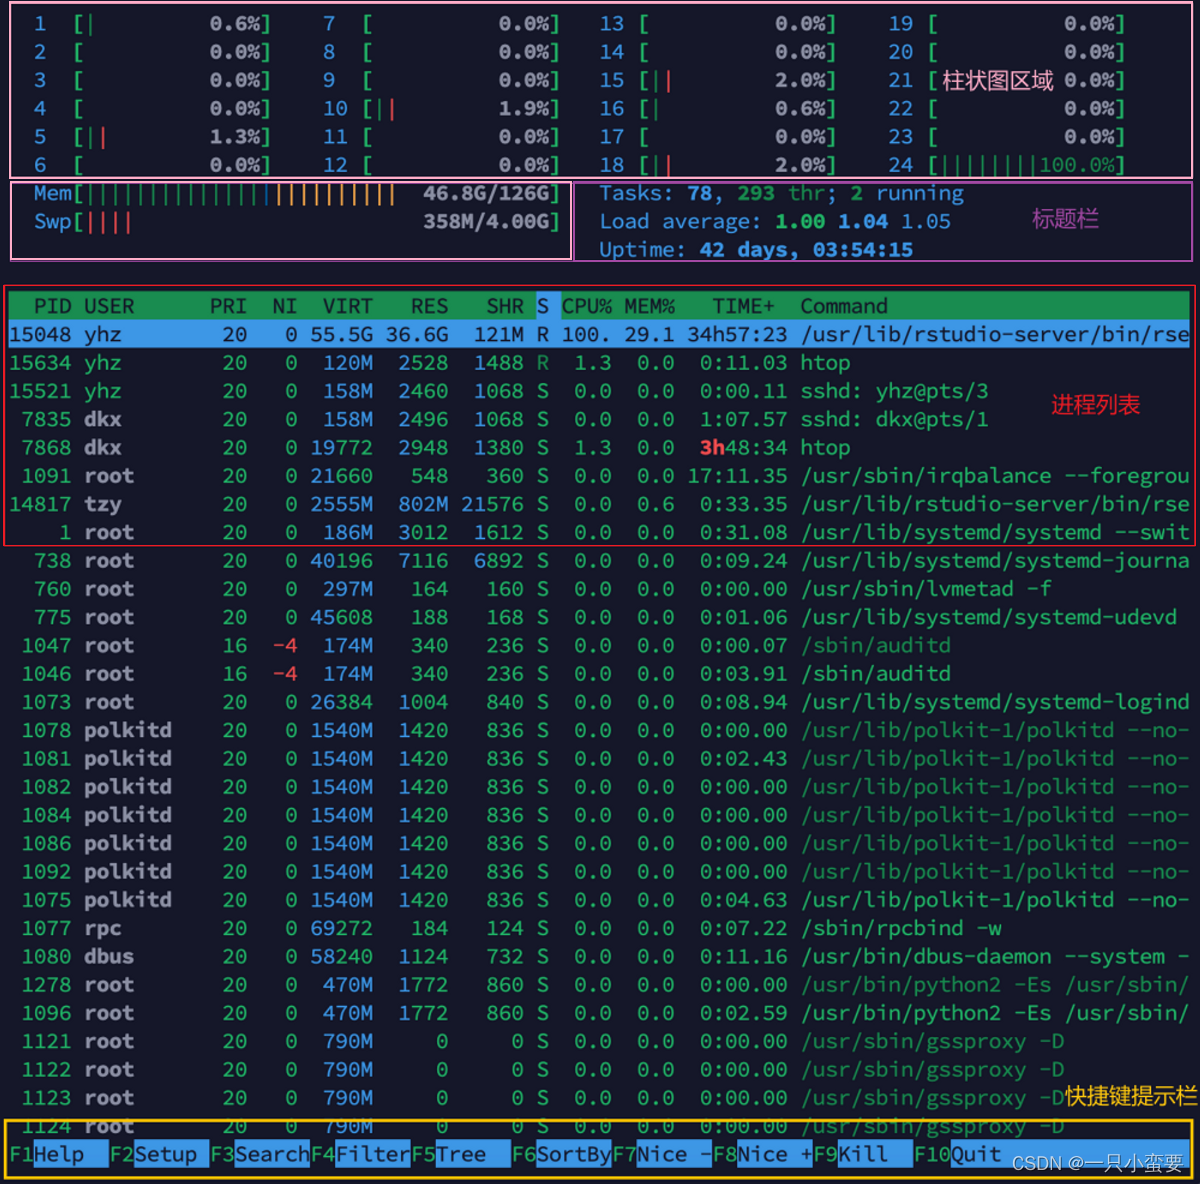Select the systemd-logind process row
Image resolution: width=1200 pixels, height=1184 pixels.
tap(599, 702)
